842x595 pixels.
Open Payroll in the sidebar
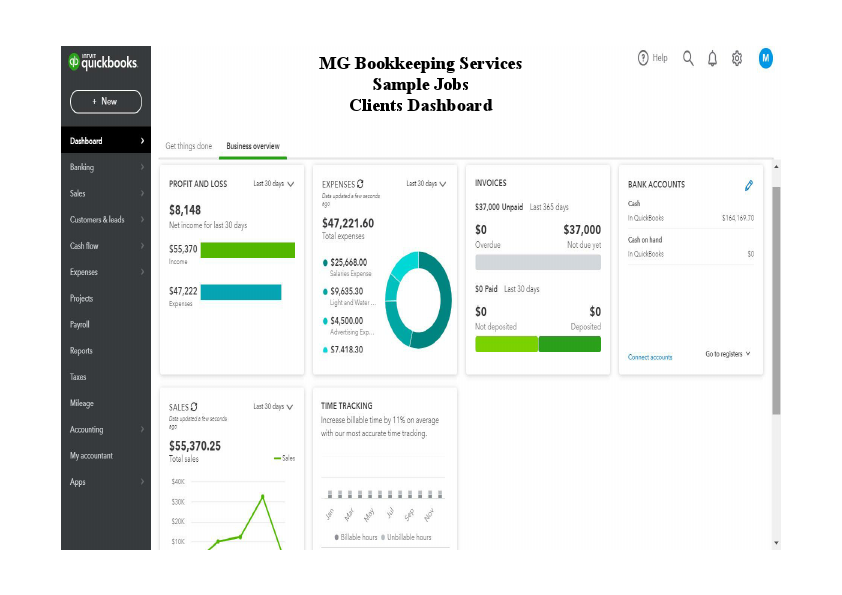(x=106, y=324)
